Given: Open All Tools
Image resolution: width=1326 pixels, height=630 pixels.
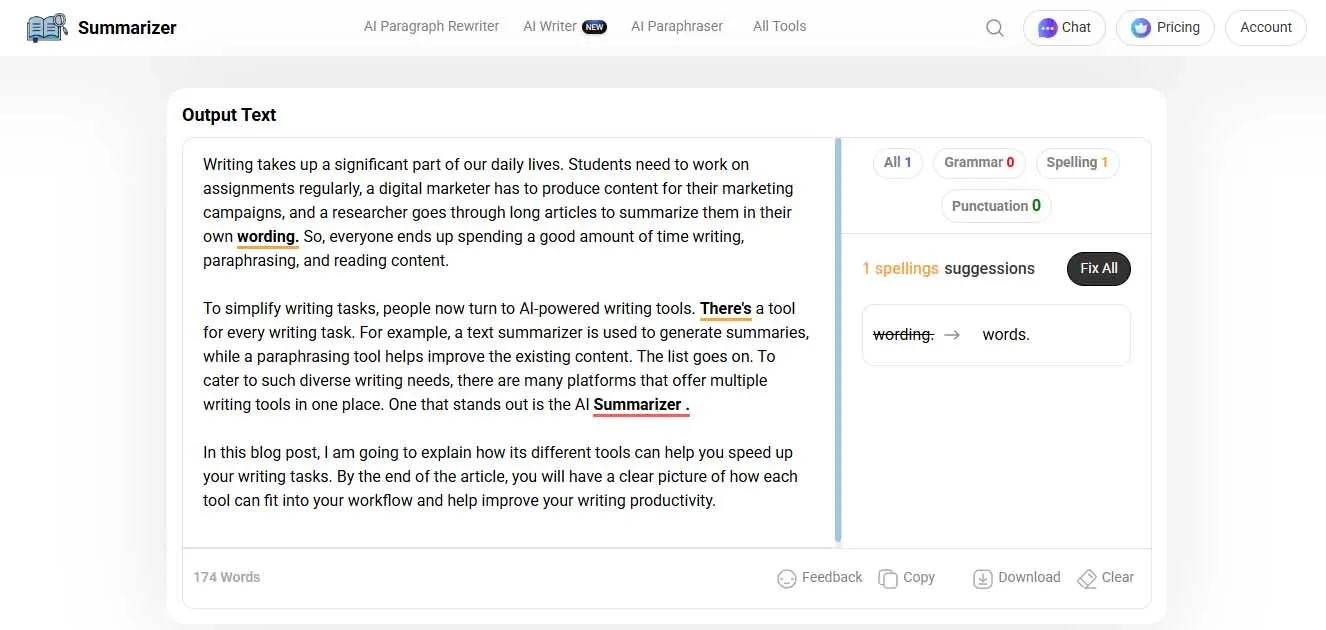Looking at the screenshot, I should pos(779,26).
